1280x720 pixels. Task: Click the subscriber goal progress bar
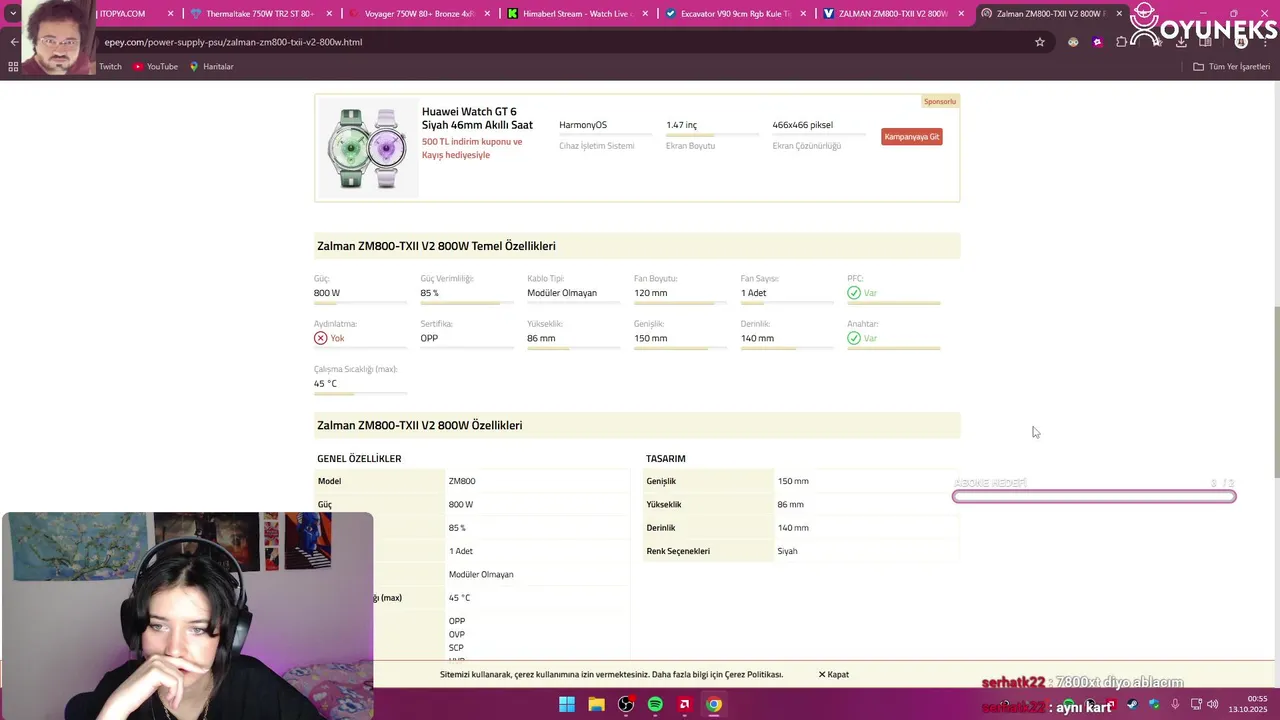tap(1094, 496)
